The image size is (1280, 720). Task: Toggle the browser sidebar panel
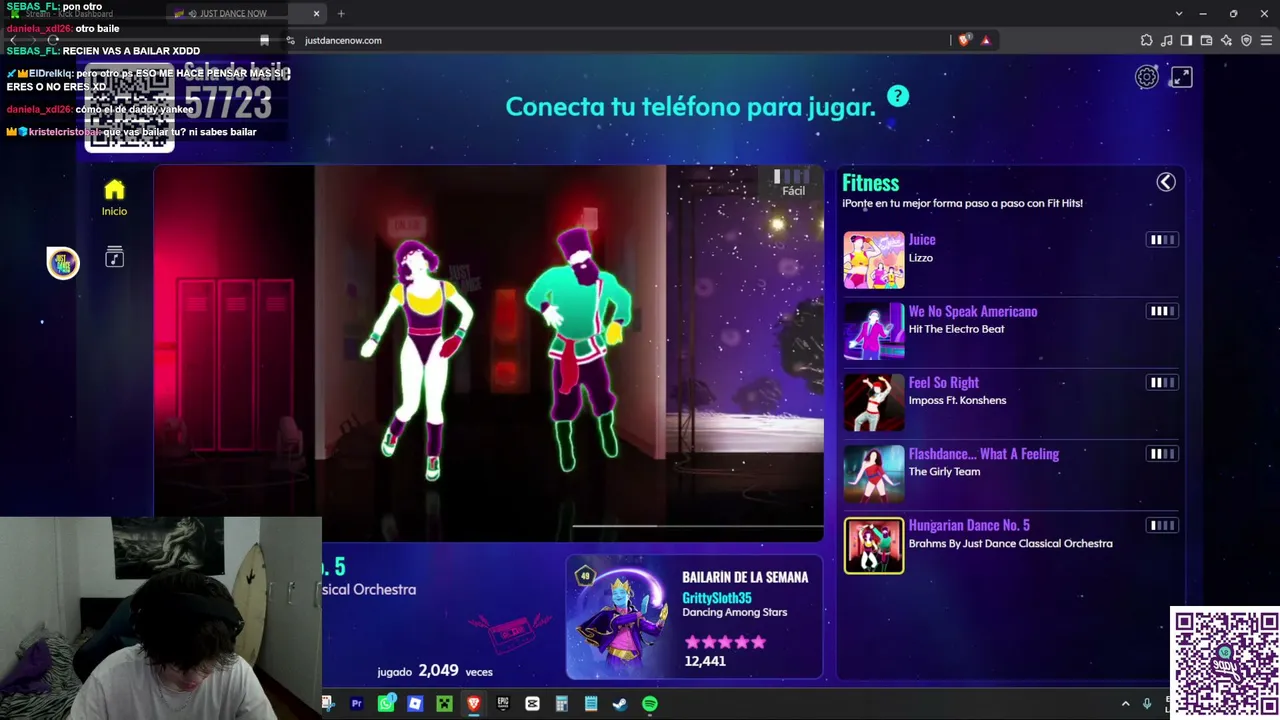(1186, 40)
